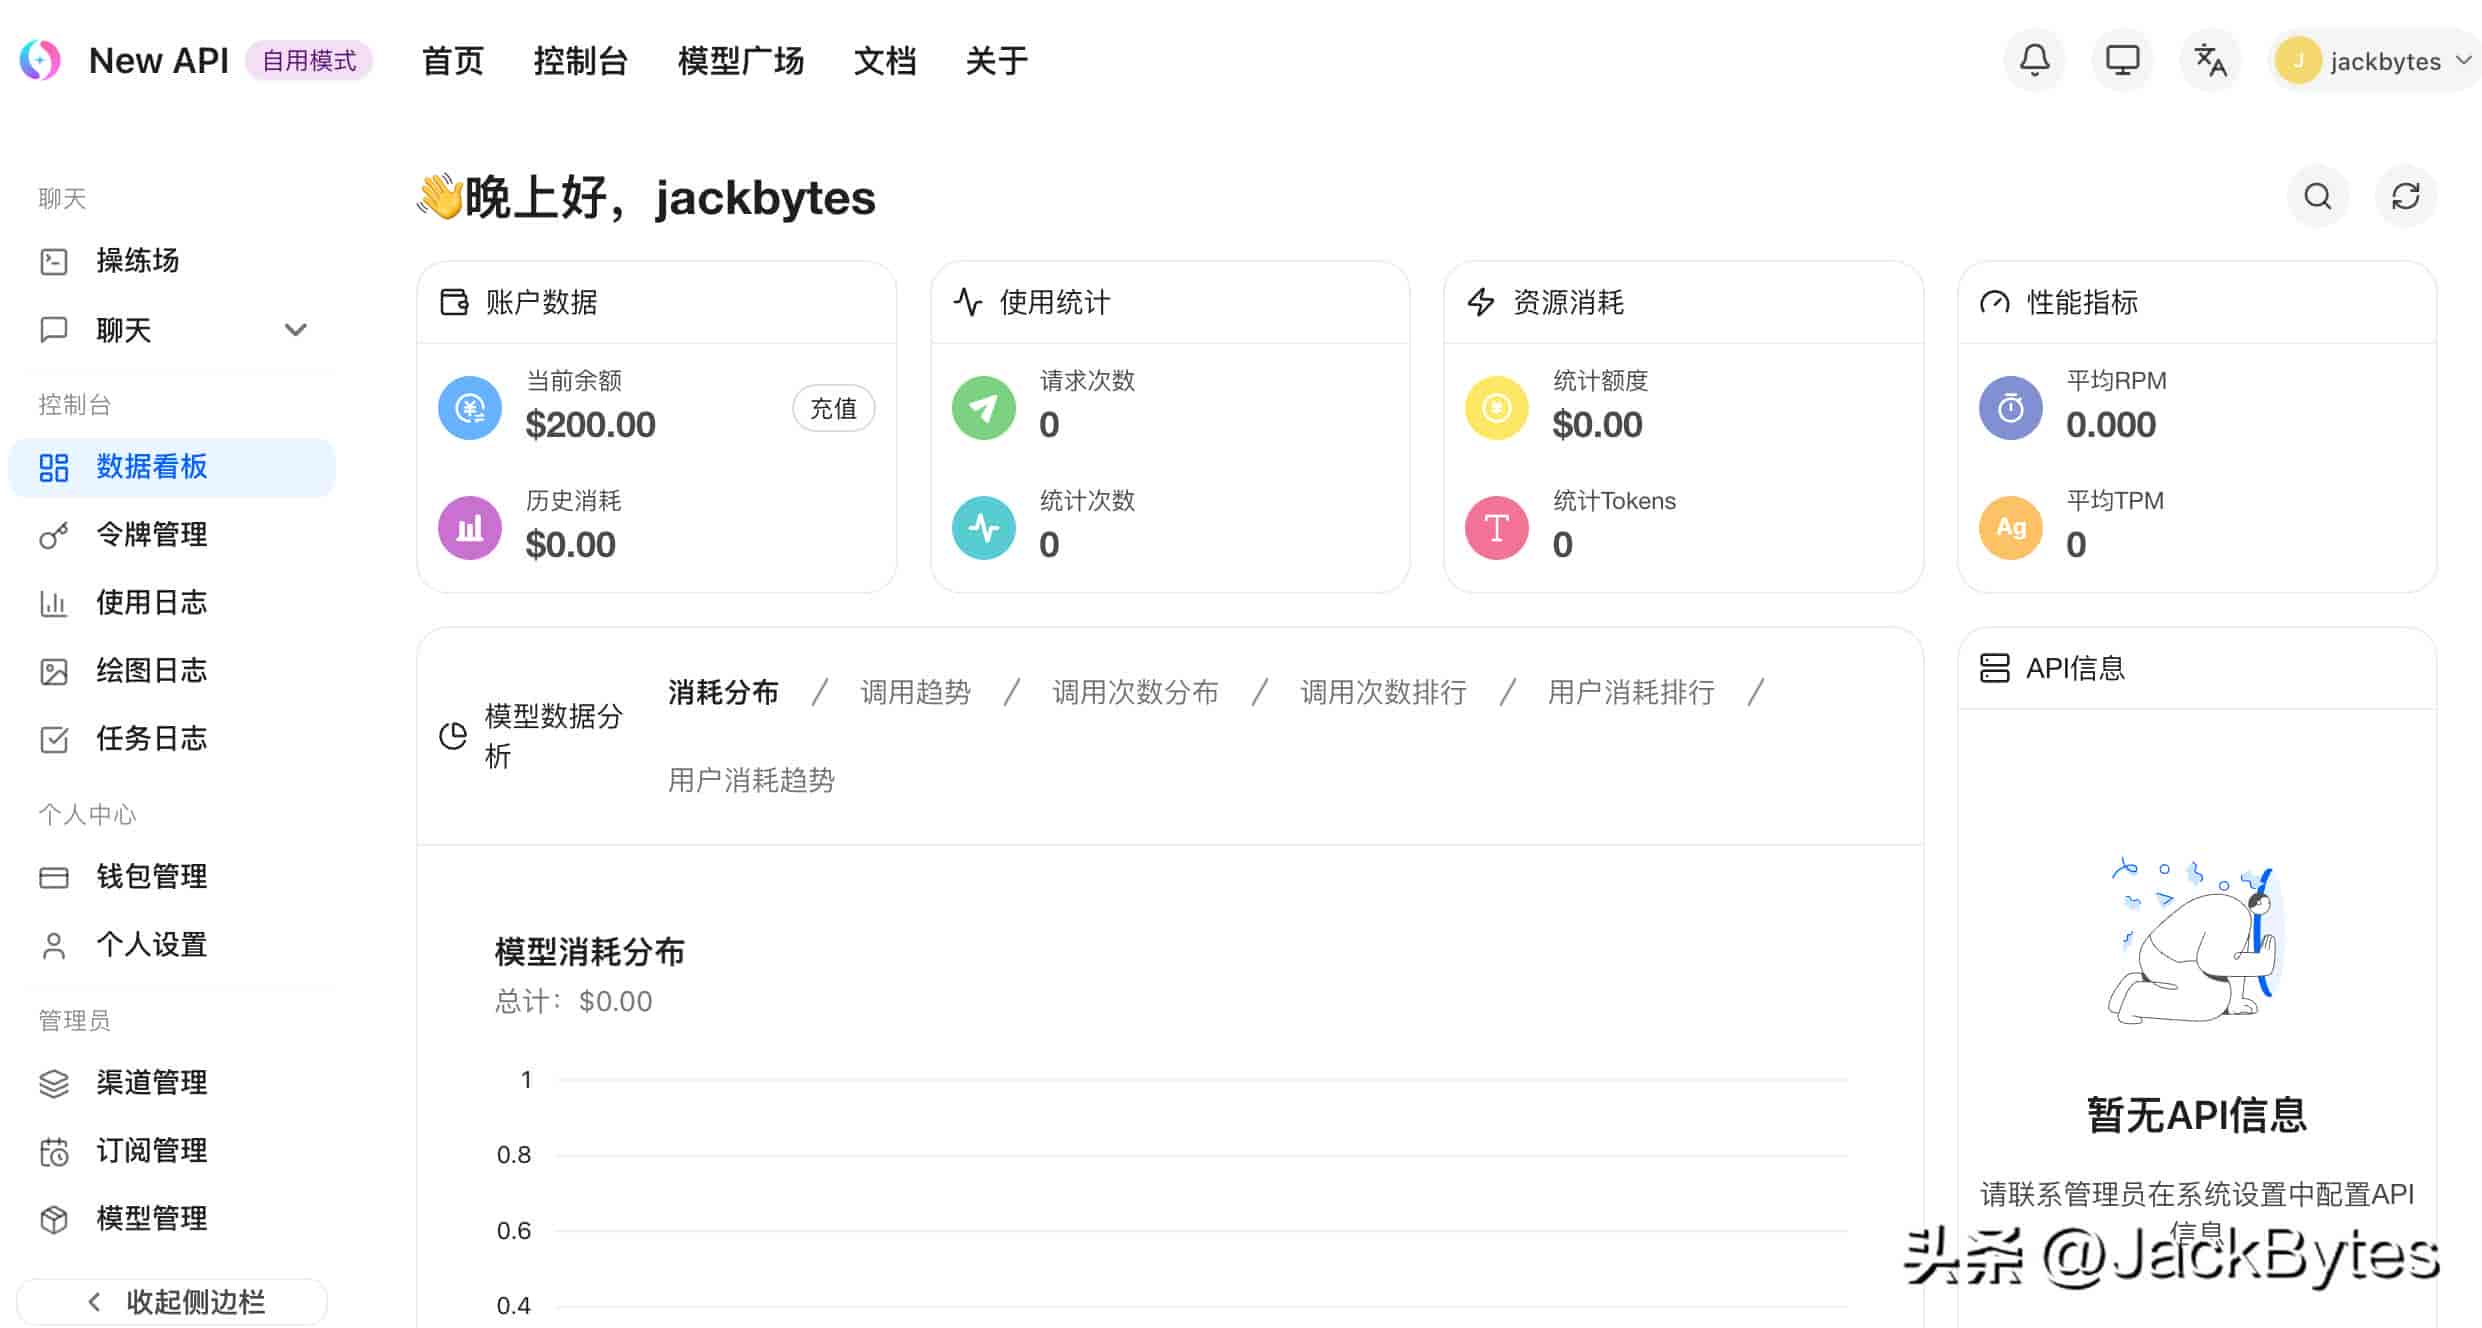Viewport: 2482px width, 1328px height.
Task: Toggle theme with the monitor icon
Action: point(2122,60)
